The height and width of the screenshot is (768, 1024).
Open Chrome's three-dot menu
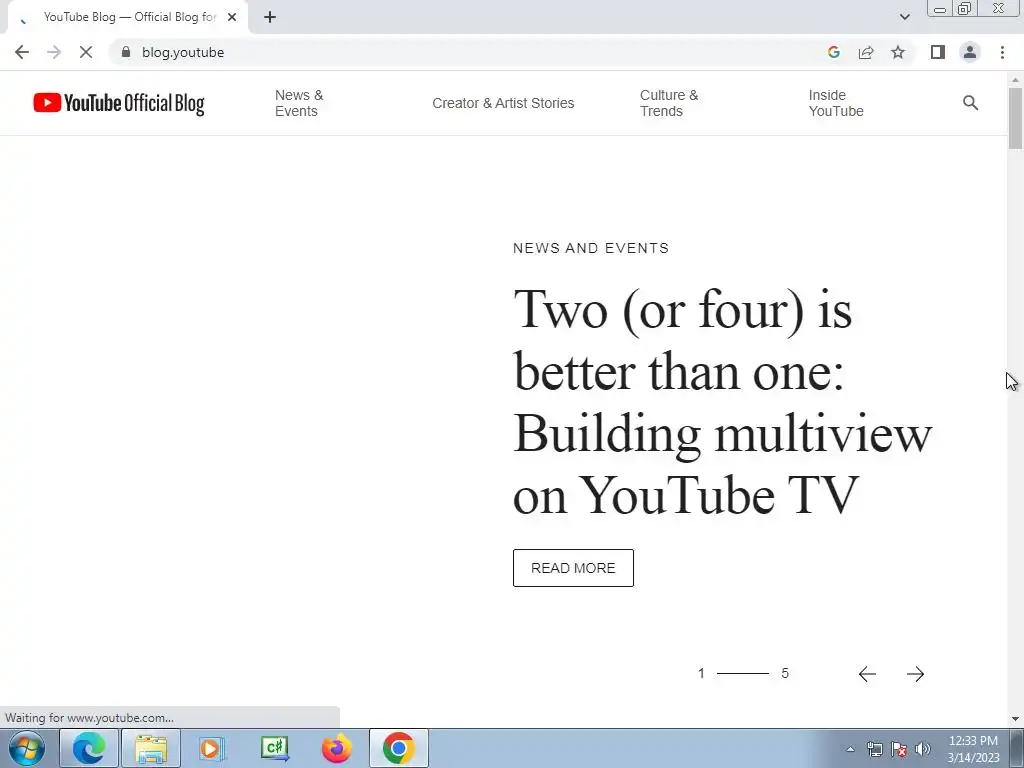click(x=1002, y=52)
